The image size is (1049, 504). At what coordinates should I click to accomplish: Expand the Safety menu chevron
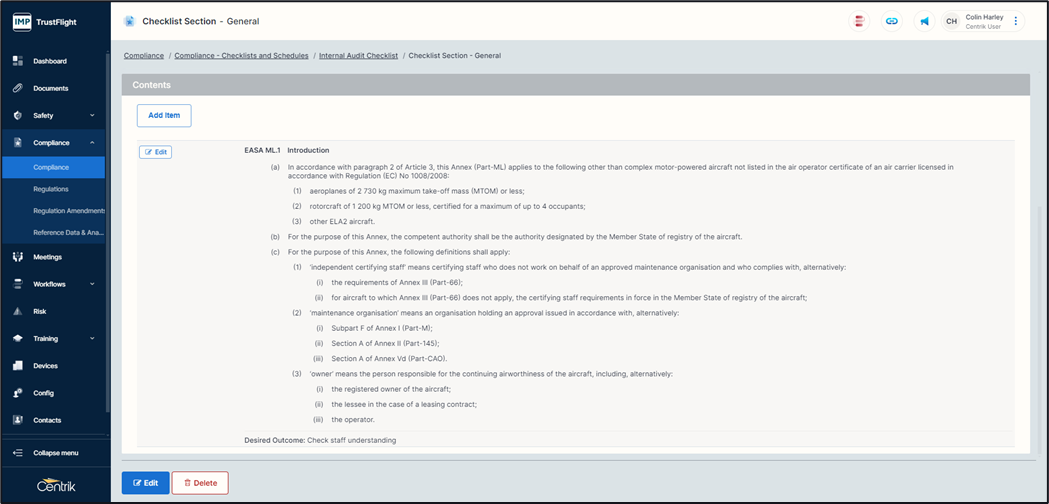pyautogui.click(x=92, y=116)
